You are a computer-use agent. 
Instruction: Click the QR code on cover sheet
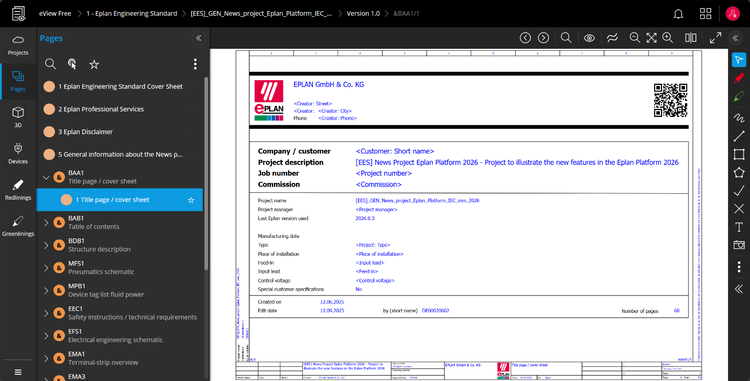pos(671,100)
